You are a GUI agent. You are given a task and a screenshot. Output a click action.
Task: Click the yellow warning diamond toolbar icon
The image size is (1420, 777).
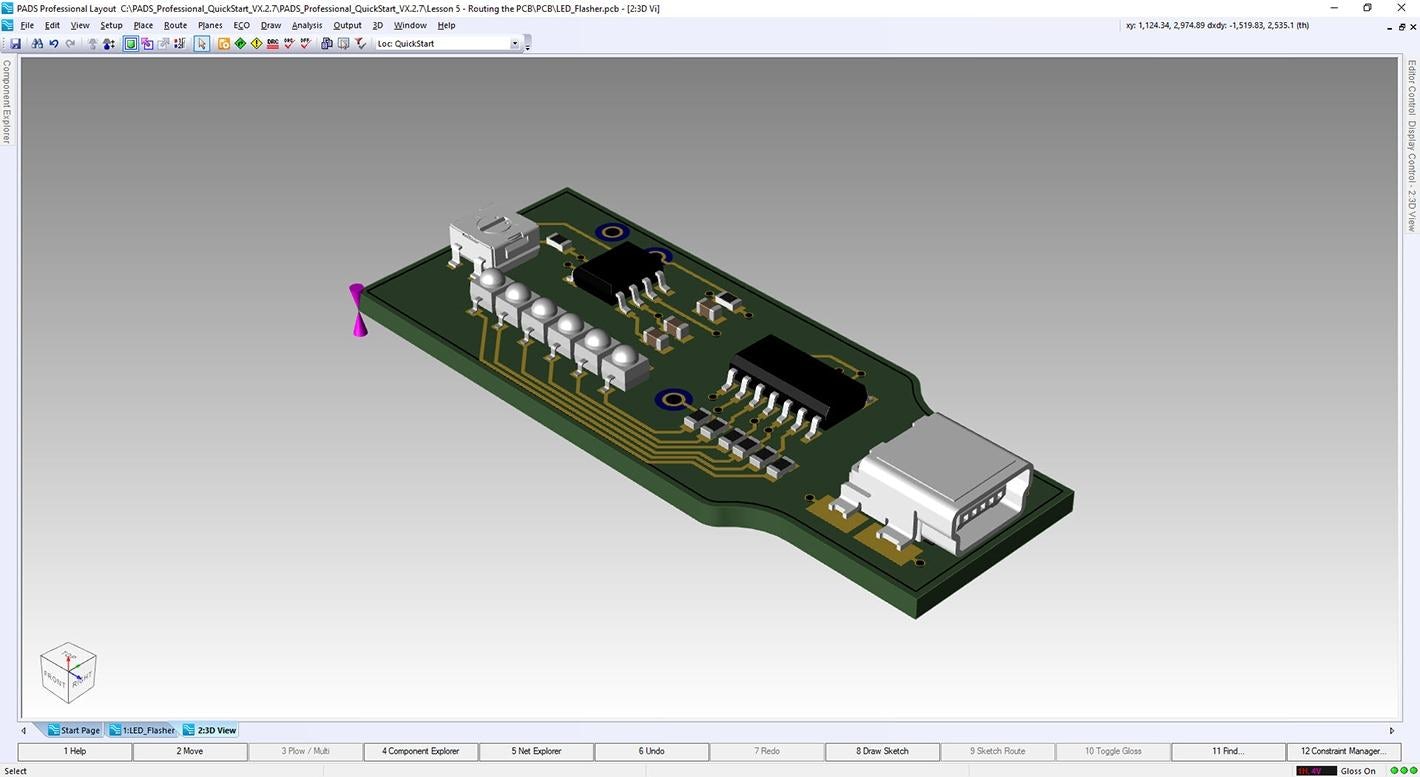click(255, 43)
